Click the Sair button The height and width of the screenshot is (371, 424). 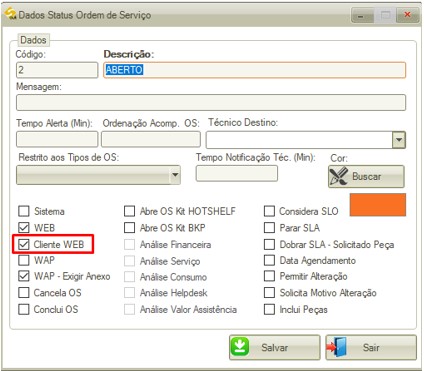point(371,347)
